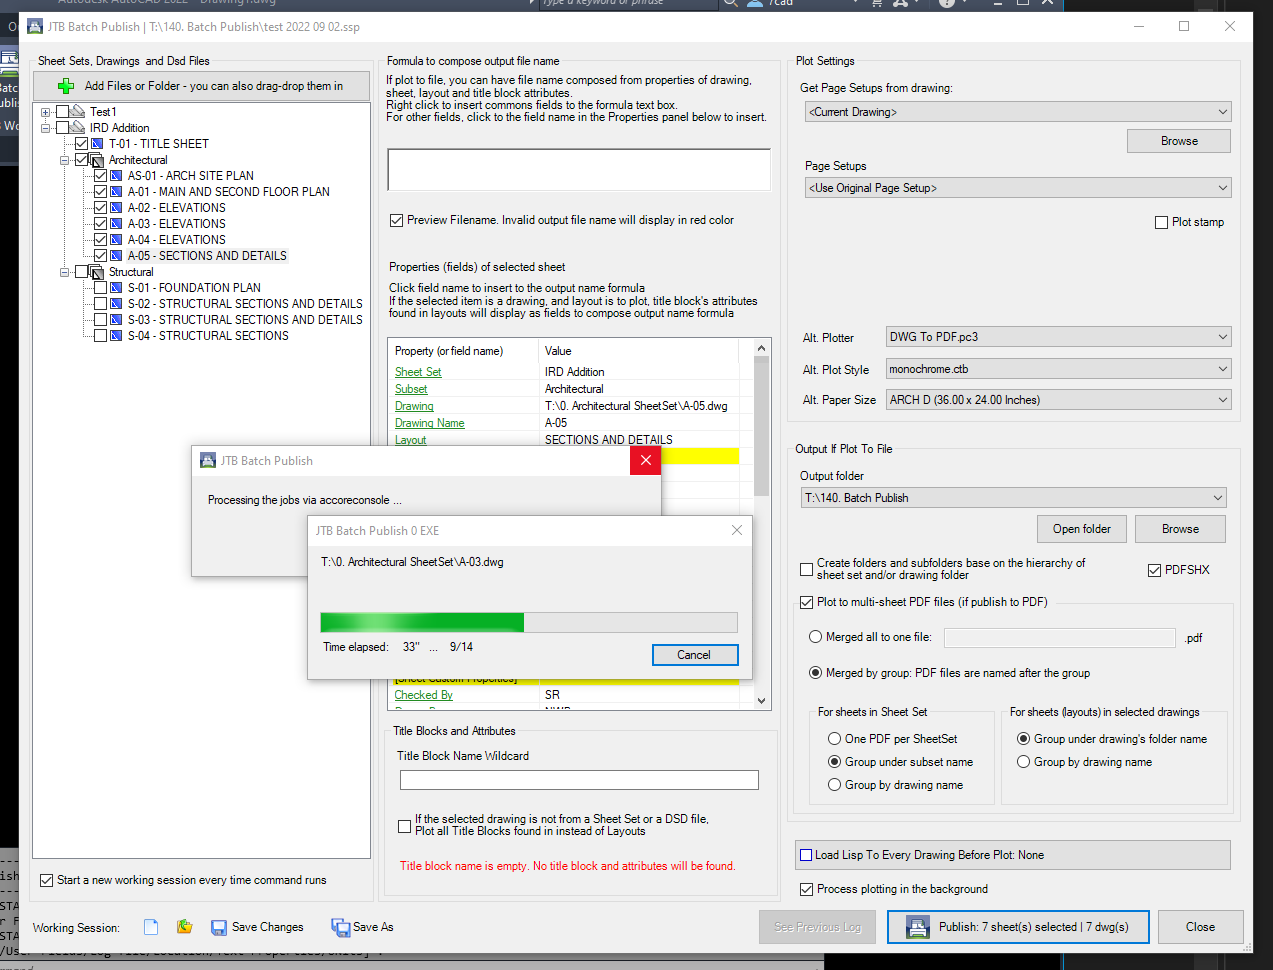This screenshot has height=970, width=1273.
Task: Click the Drawing Name field link
Action: tap(430, 423)
